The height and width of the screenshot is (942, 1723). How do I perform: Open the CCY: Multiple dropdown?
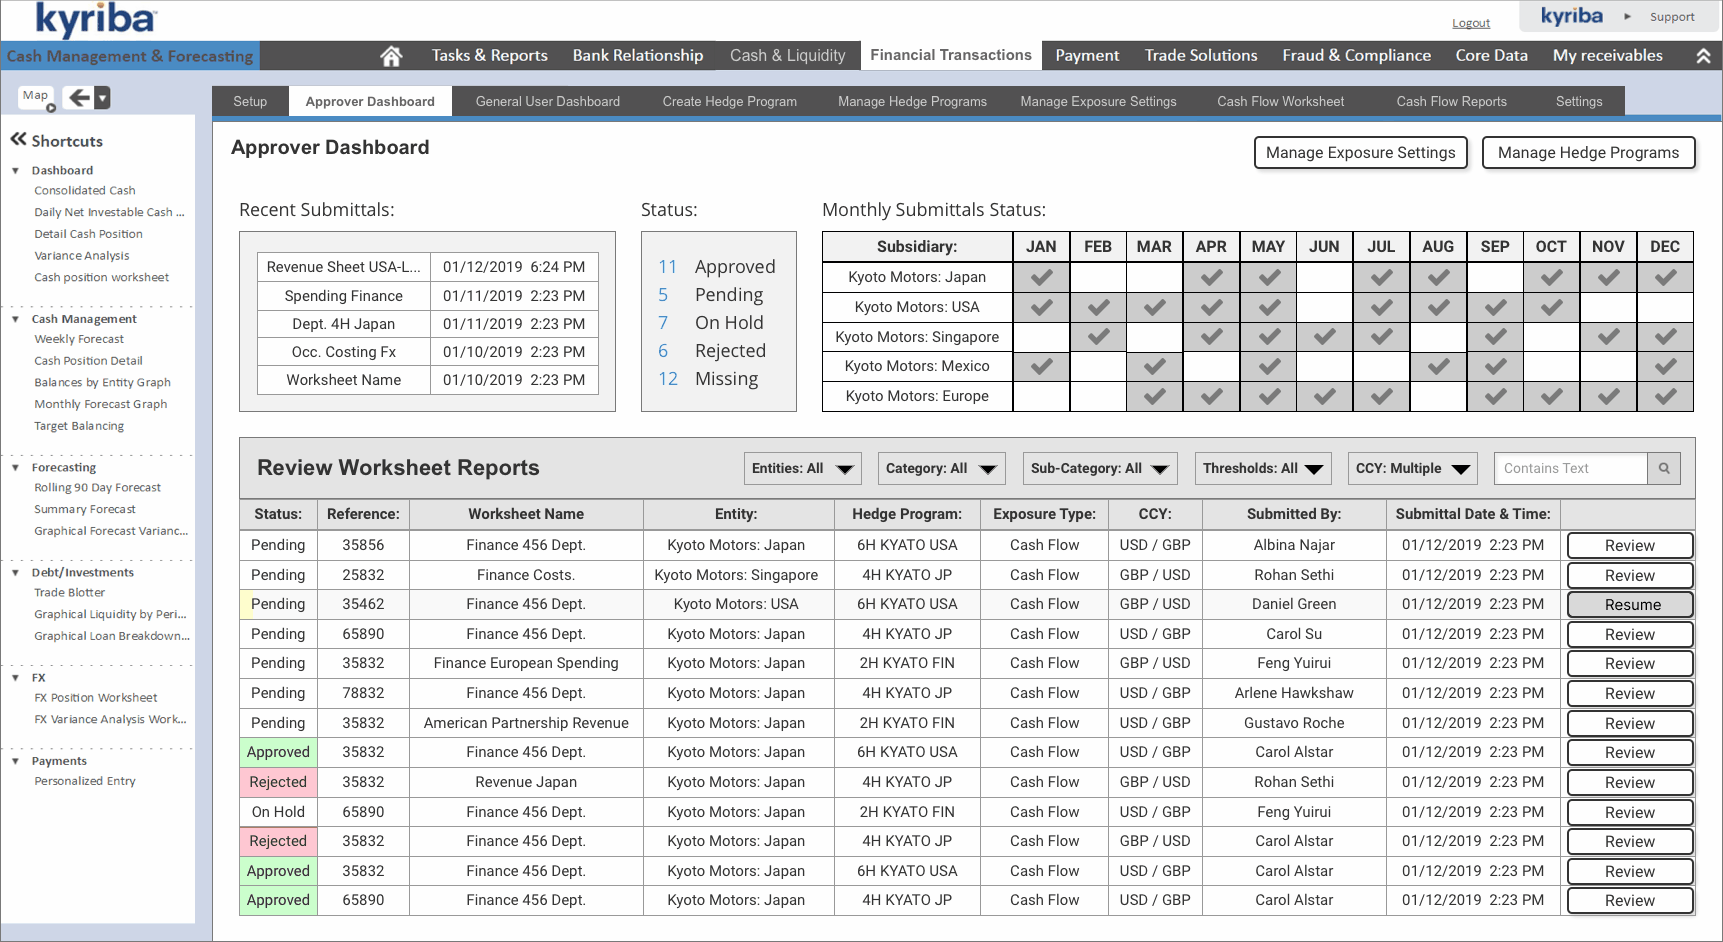pos(1412,468)
